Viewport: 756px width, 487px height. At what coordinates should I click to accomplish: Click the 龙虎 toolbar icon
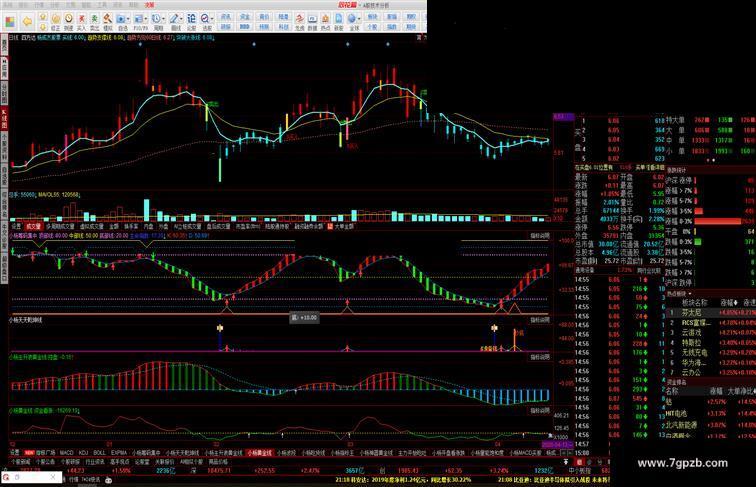coord(299,21)
